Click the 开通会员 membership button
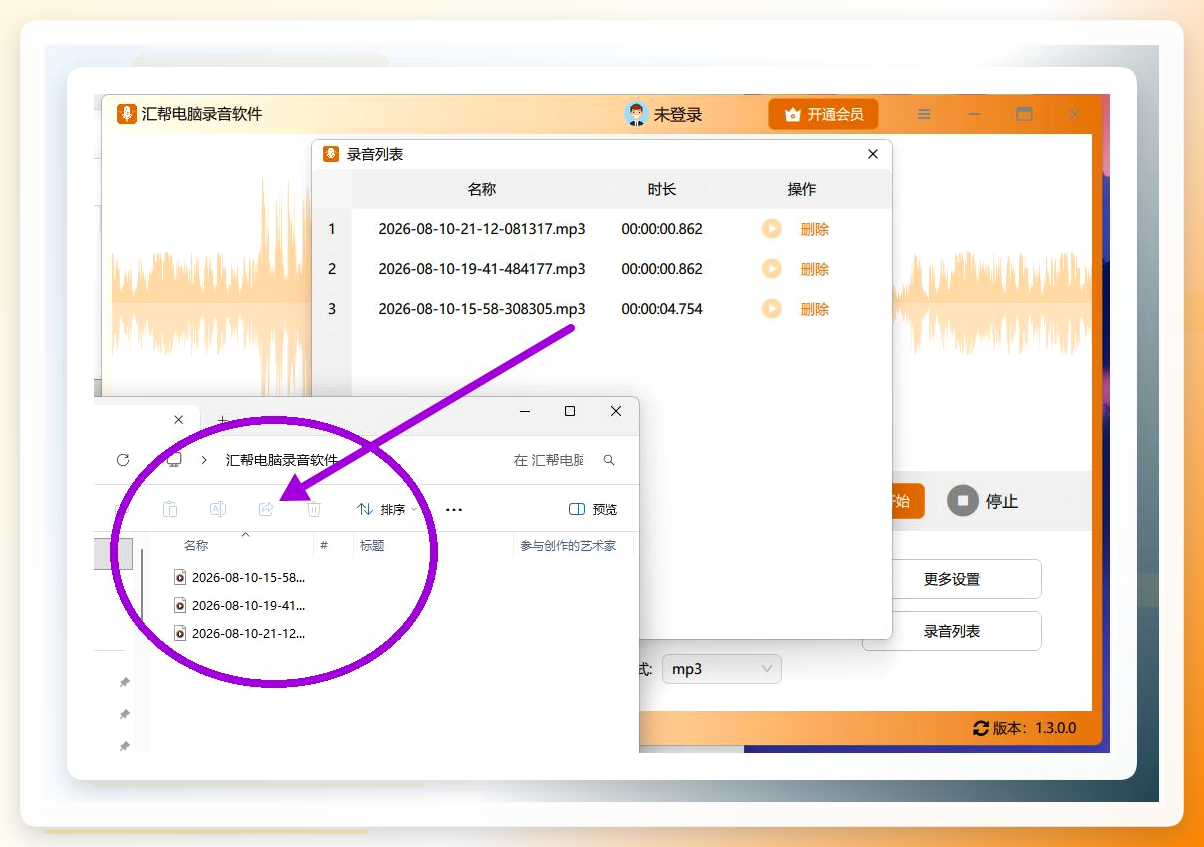1204x847 pixels. tap(823, 114)
